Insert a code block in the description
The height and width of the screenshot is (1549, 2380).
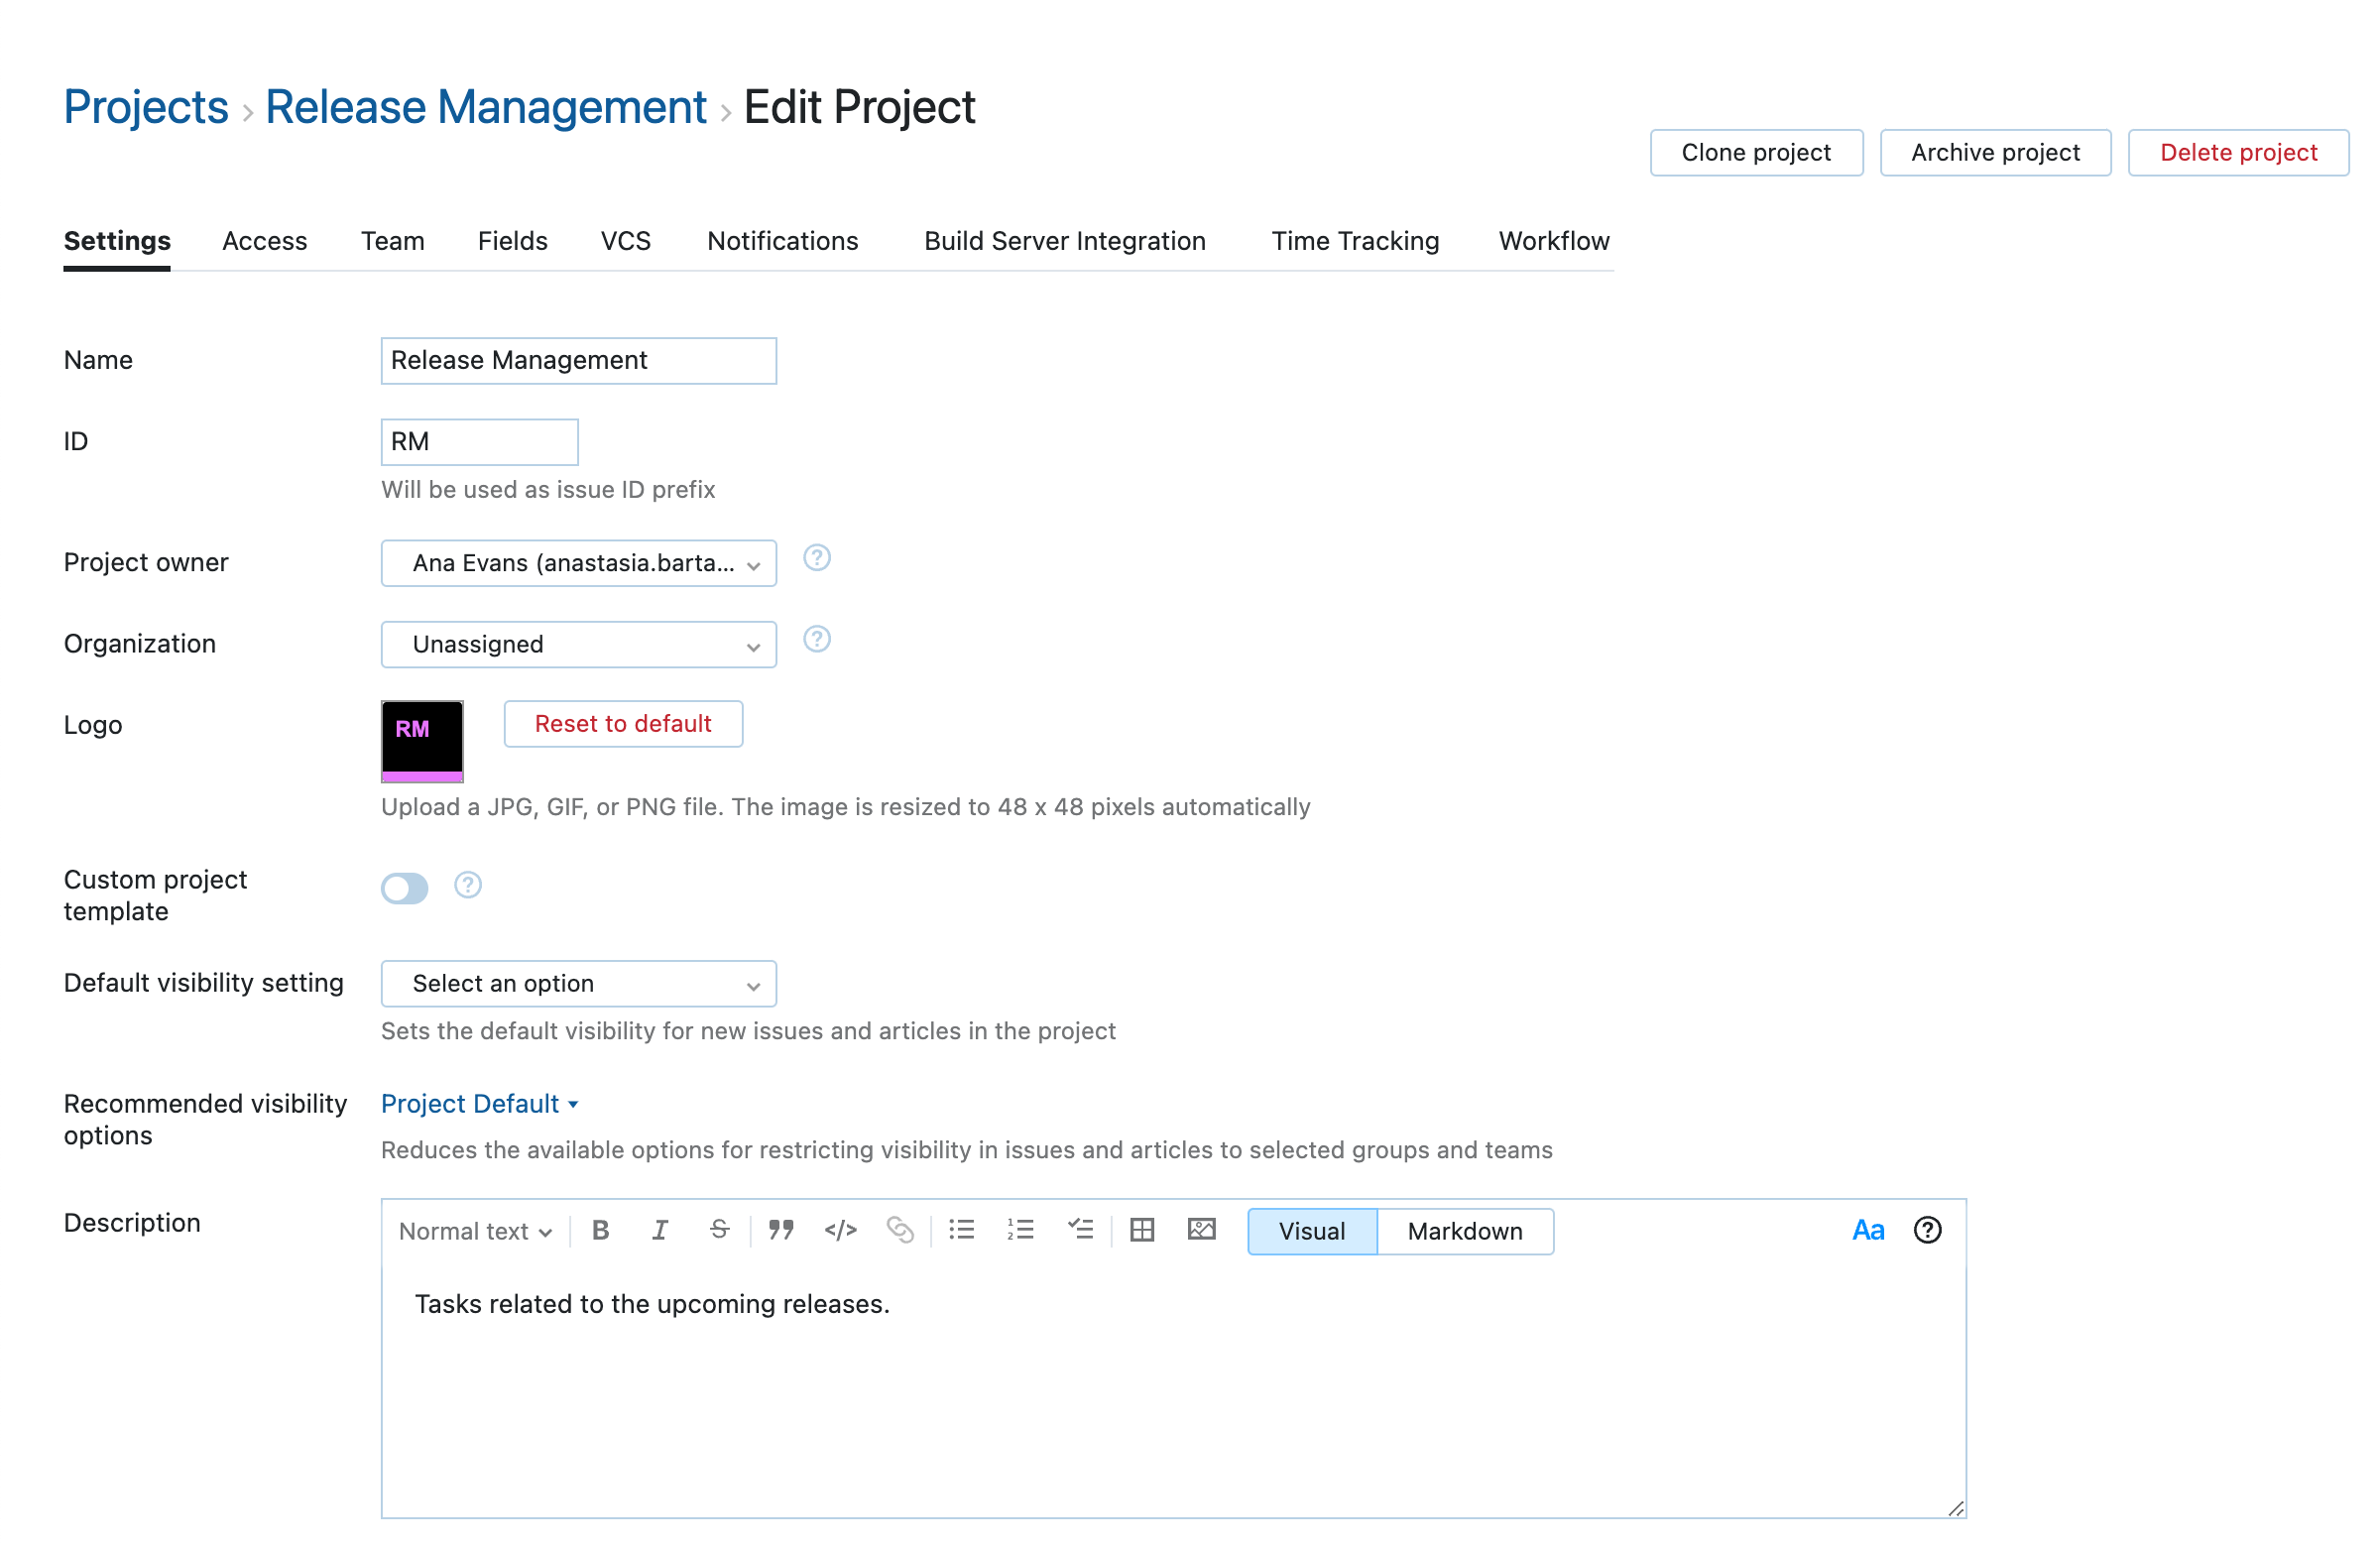841,1231
